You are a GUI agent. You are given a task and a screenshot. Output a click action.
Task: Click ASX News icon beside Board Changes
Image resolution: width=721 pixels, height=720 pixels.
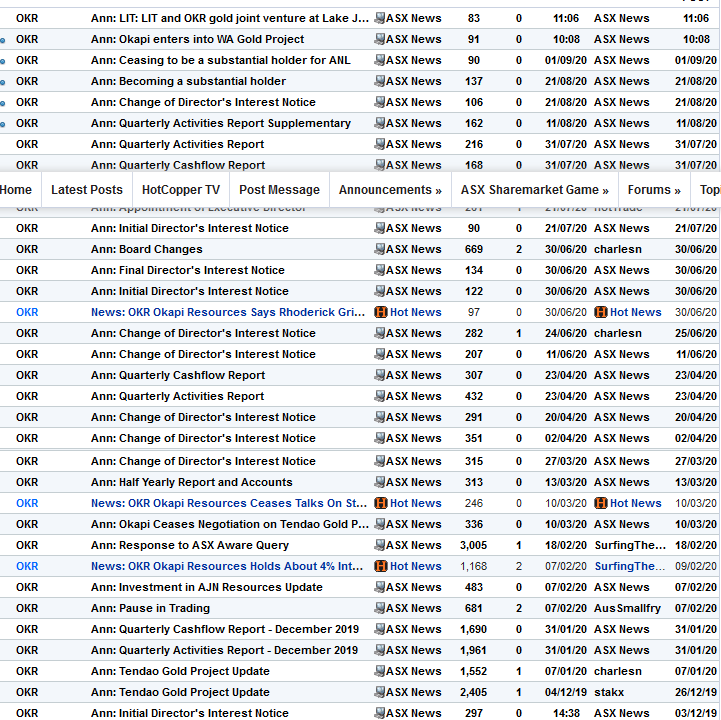[x=379, y=249]
